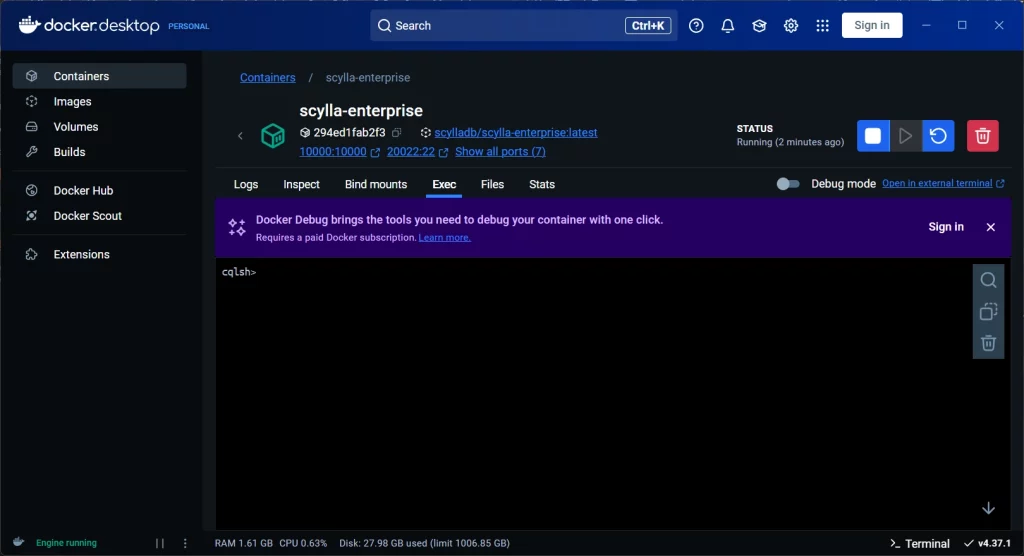
Task: Open Docker Hub in sidebar
Action: [x=99, y=190]
